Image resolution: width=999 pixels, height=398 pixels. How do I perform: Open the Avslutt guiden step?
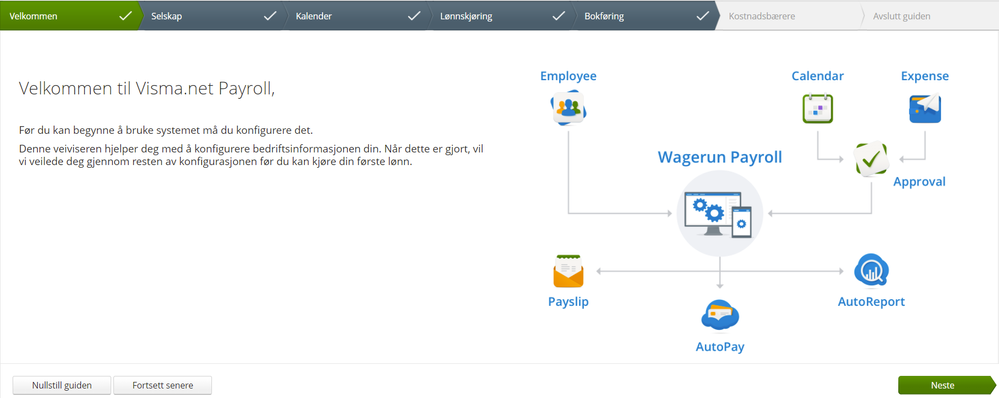(930, 15)
